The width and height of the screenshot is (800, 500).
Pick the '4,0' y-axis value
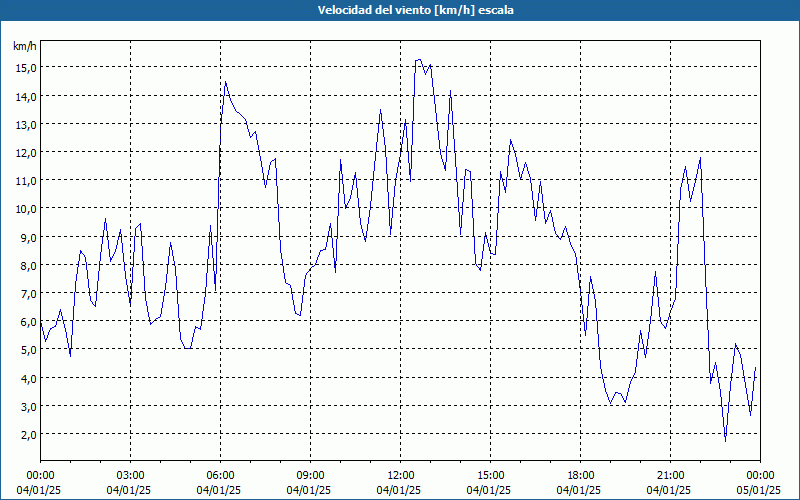tap(27, 378)
